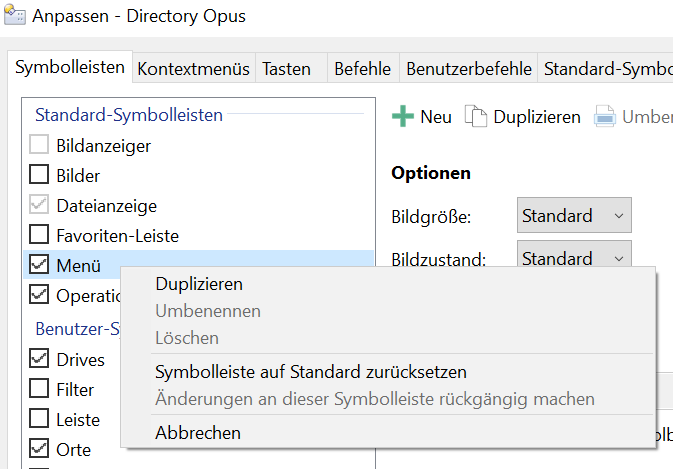Image resolution: width=673 pixels, height=469 pixels.
Task: Enable the Favoriten-Leiste checkbox
Action: tap(39, 234)
